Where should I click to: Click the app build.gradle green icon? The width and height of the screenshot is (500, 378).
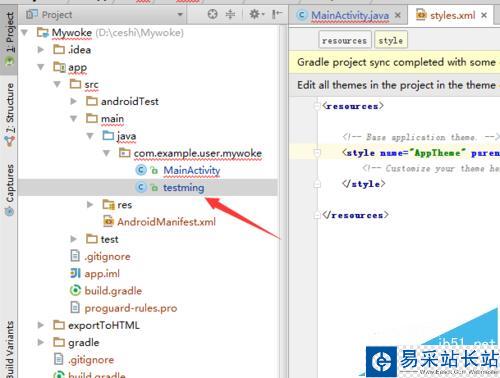(x=75, y=291)
